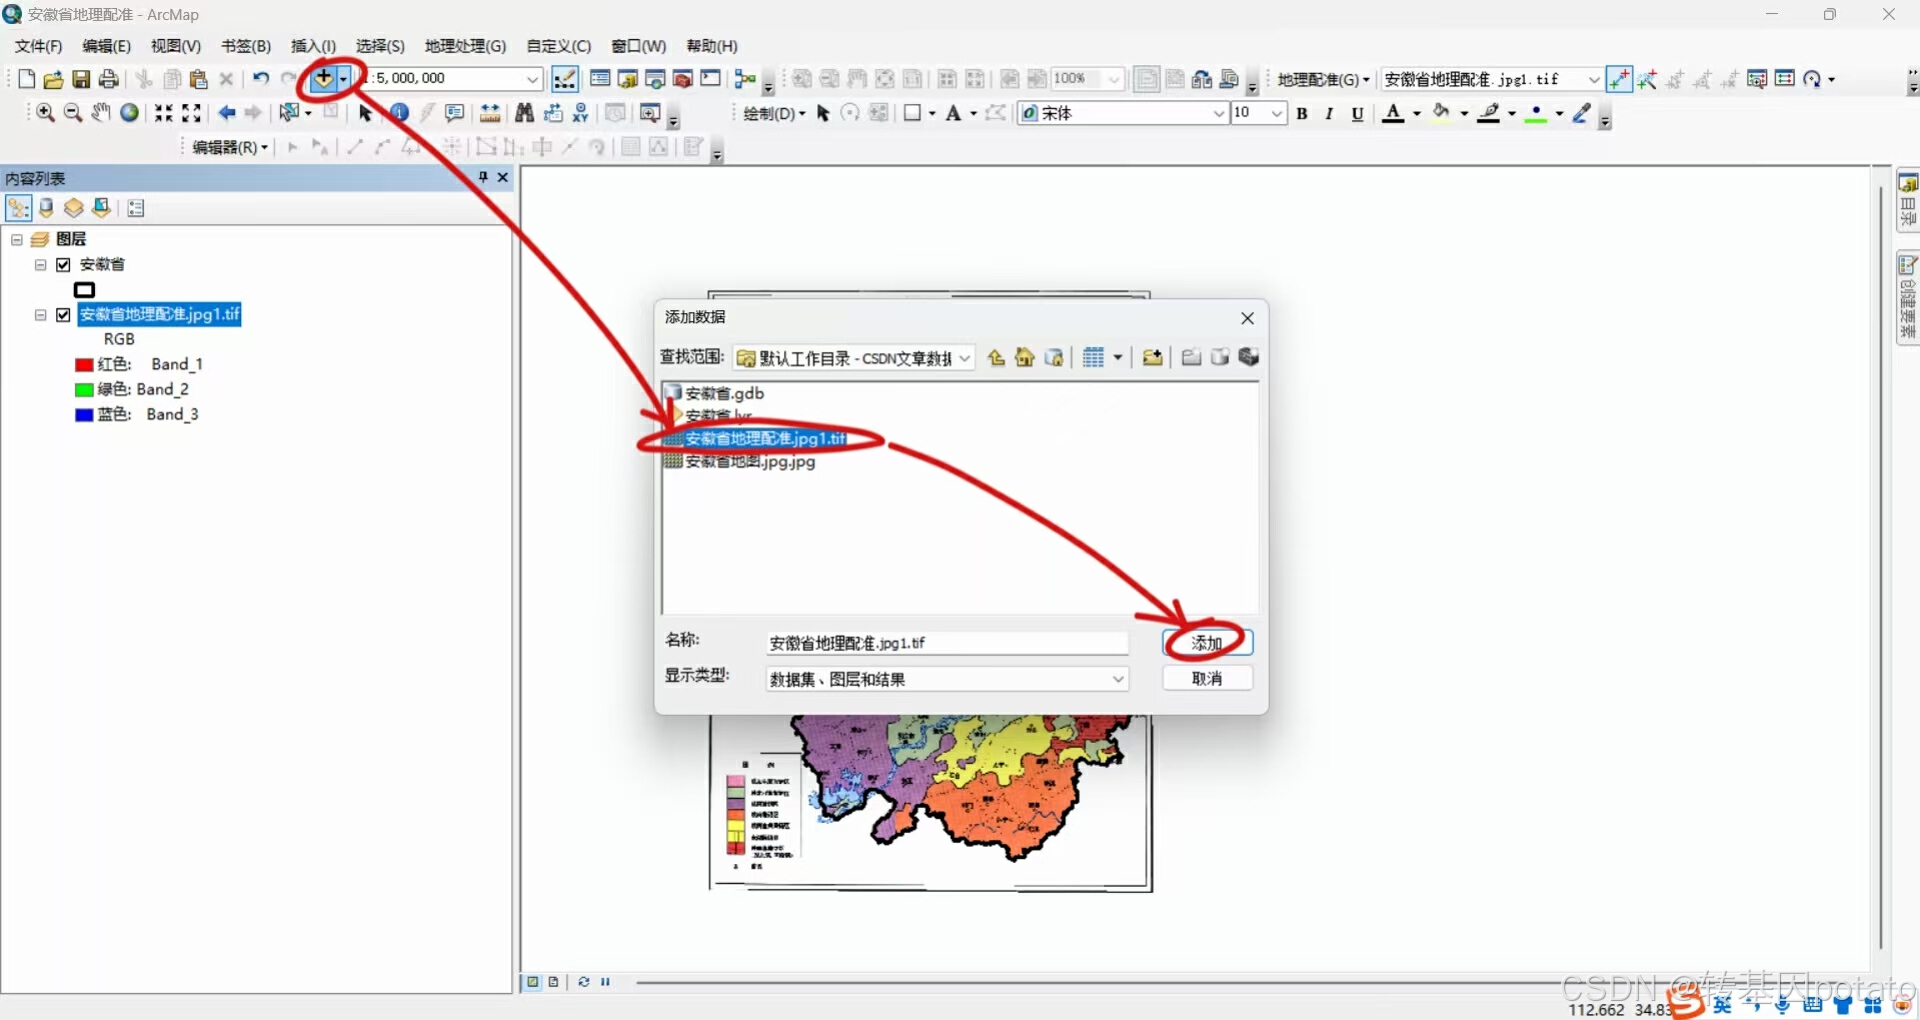Open the Python window icon

(711, 79)
